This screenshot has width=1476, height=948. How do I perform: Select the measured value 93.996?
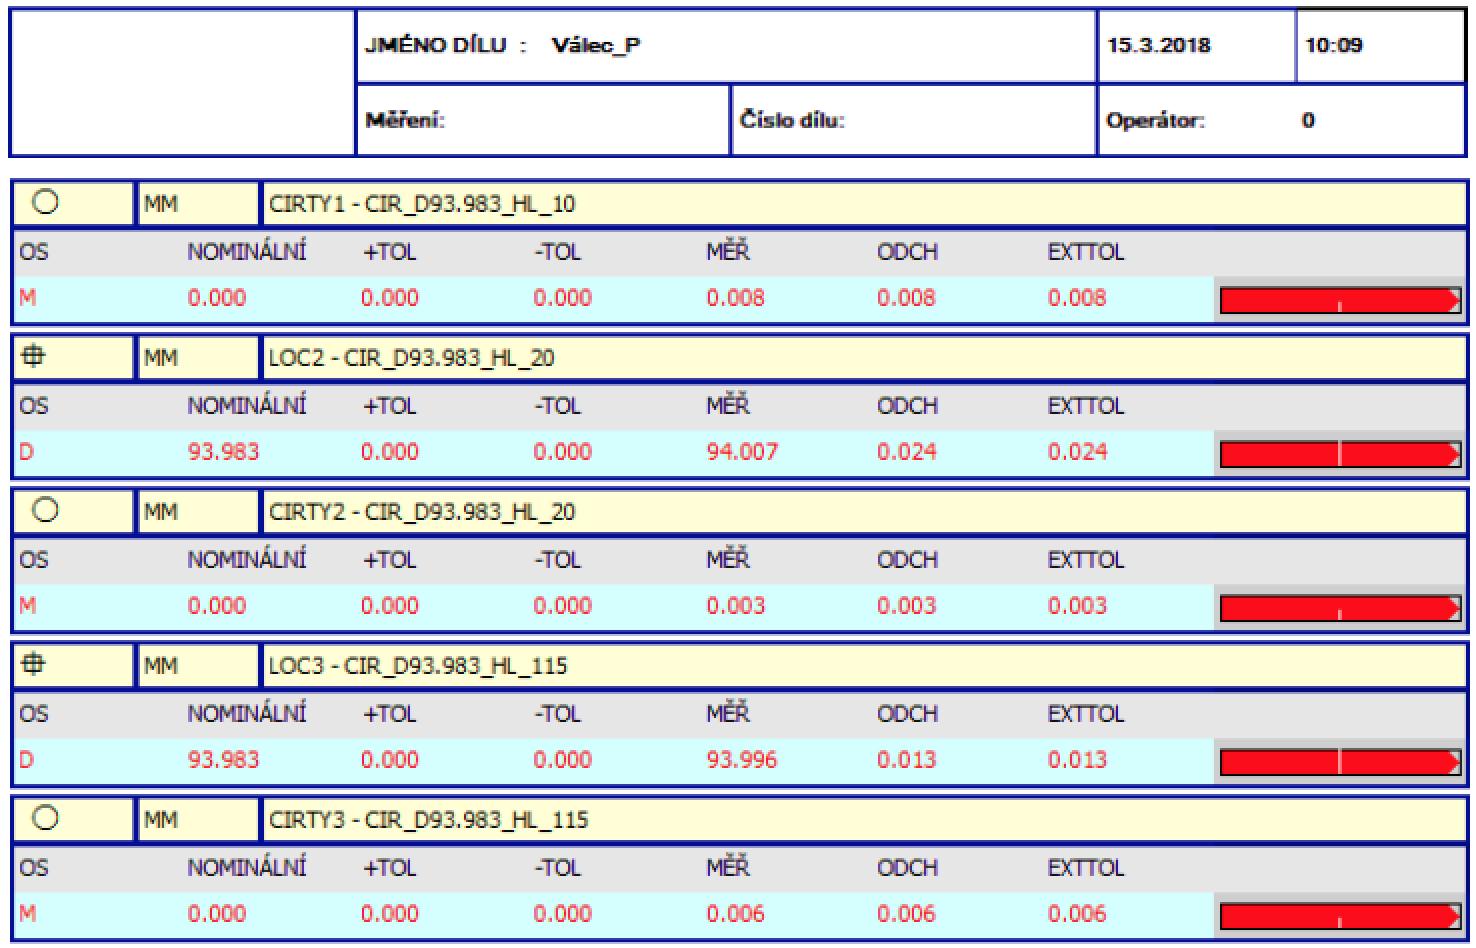click(741, 760)
